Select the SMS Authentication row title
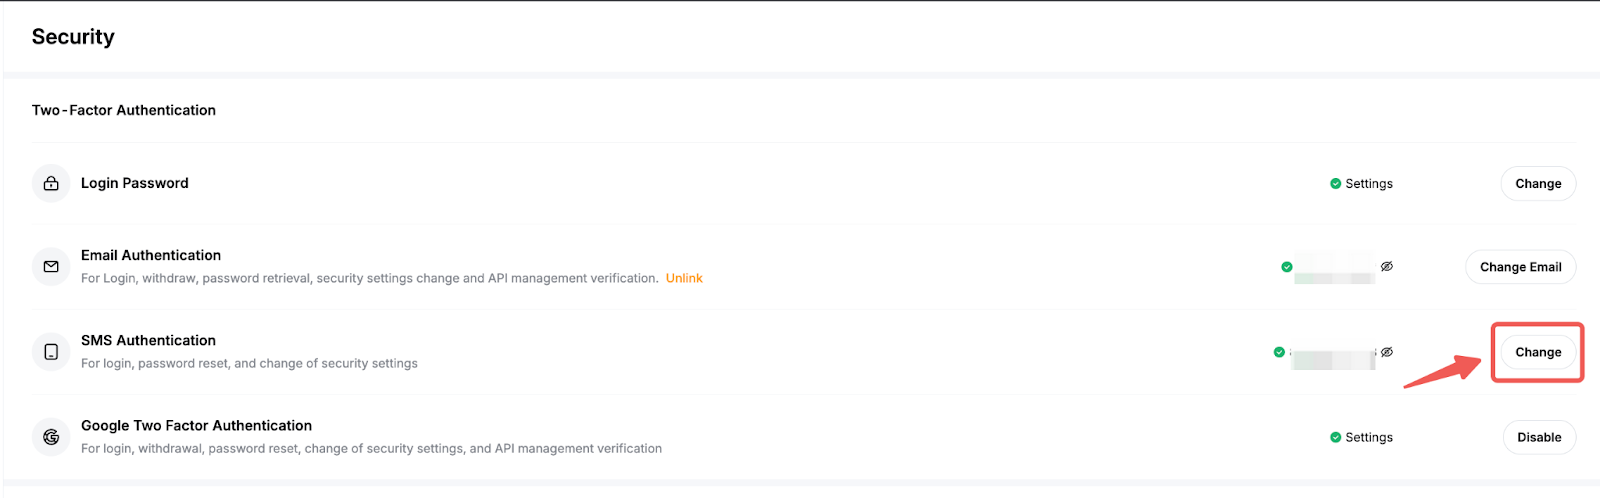Image resolution: width=1600 pixels, height=498 pixels. 148,340
